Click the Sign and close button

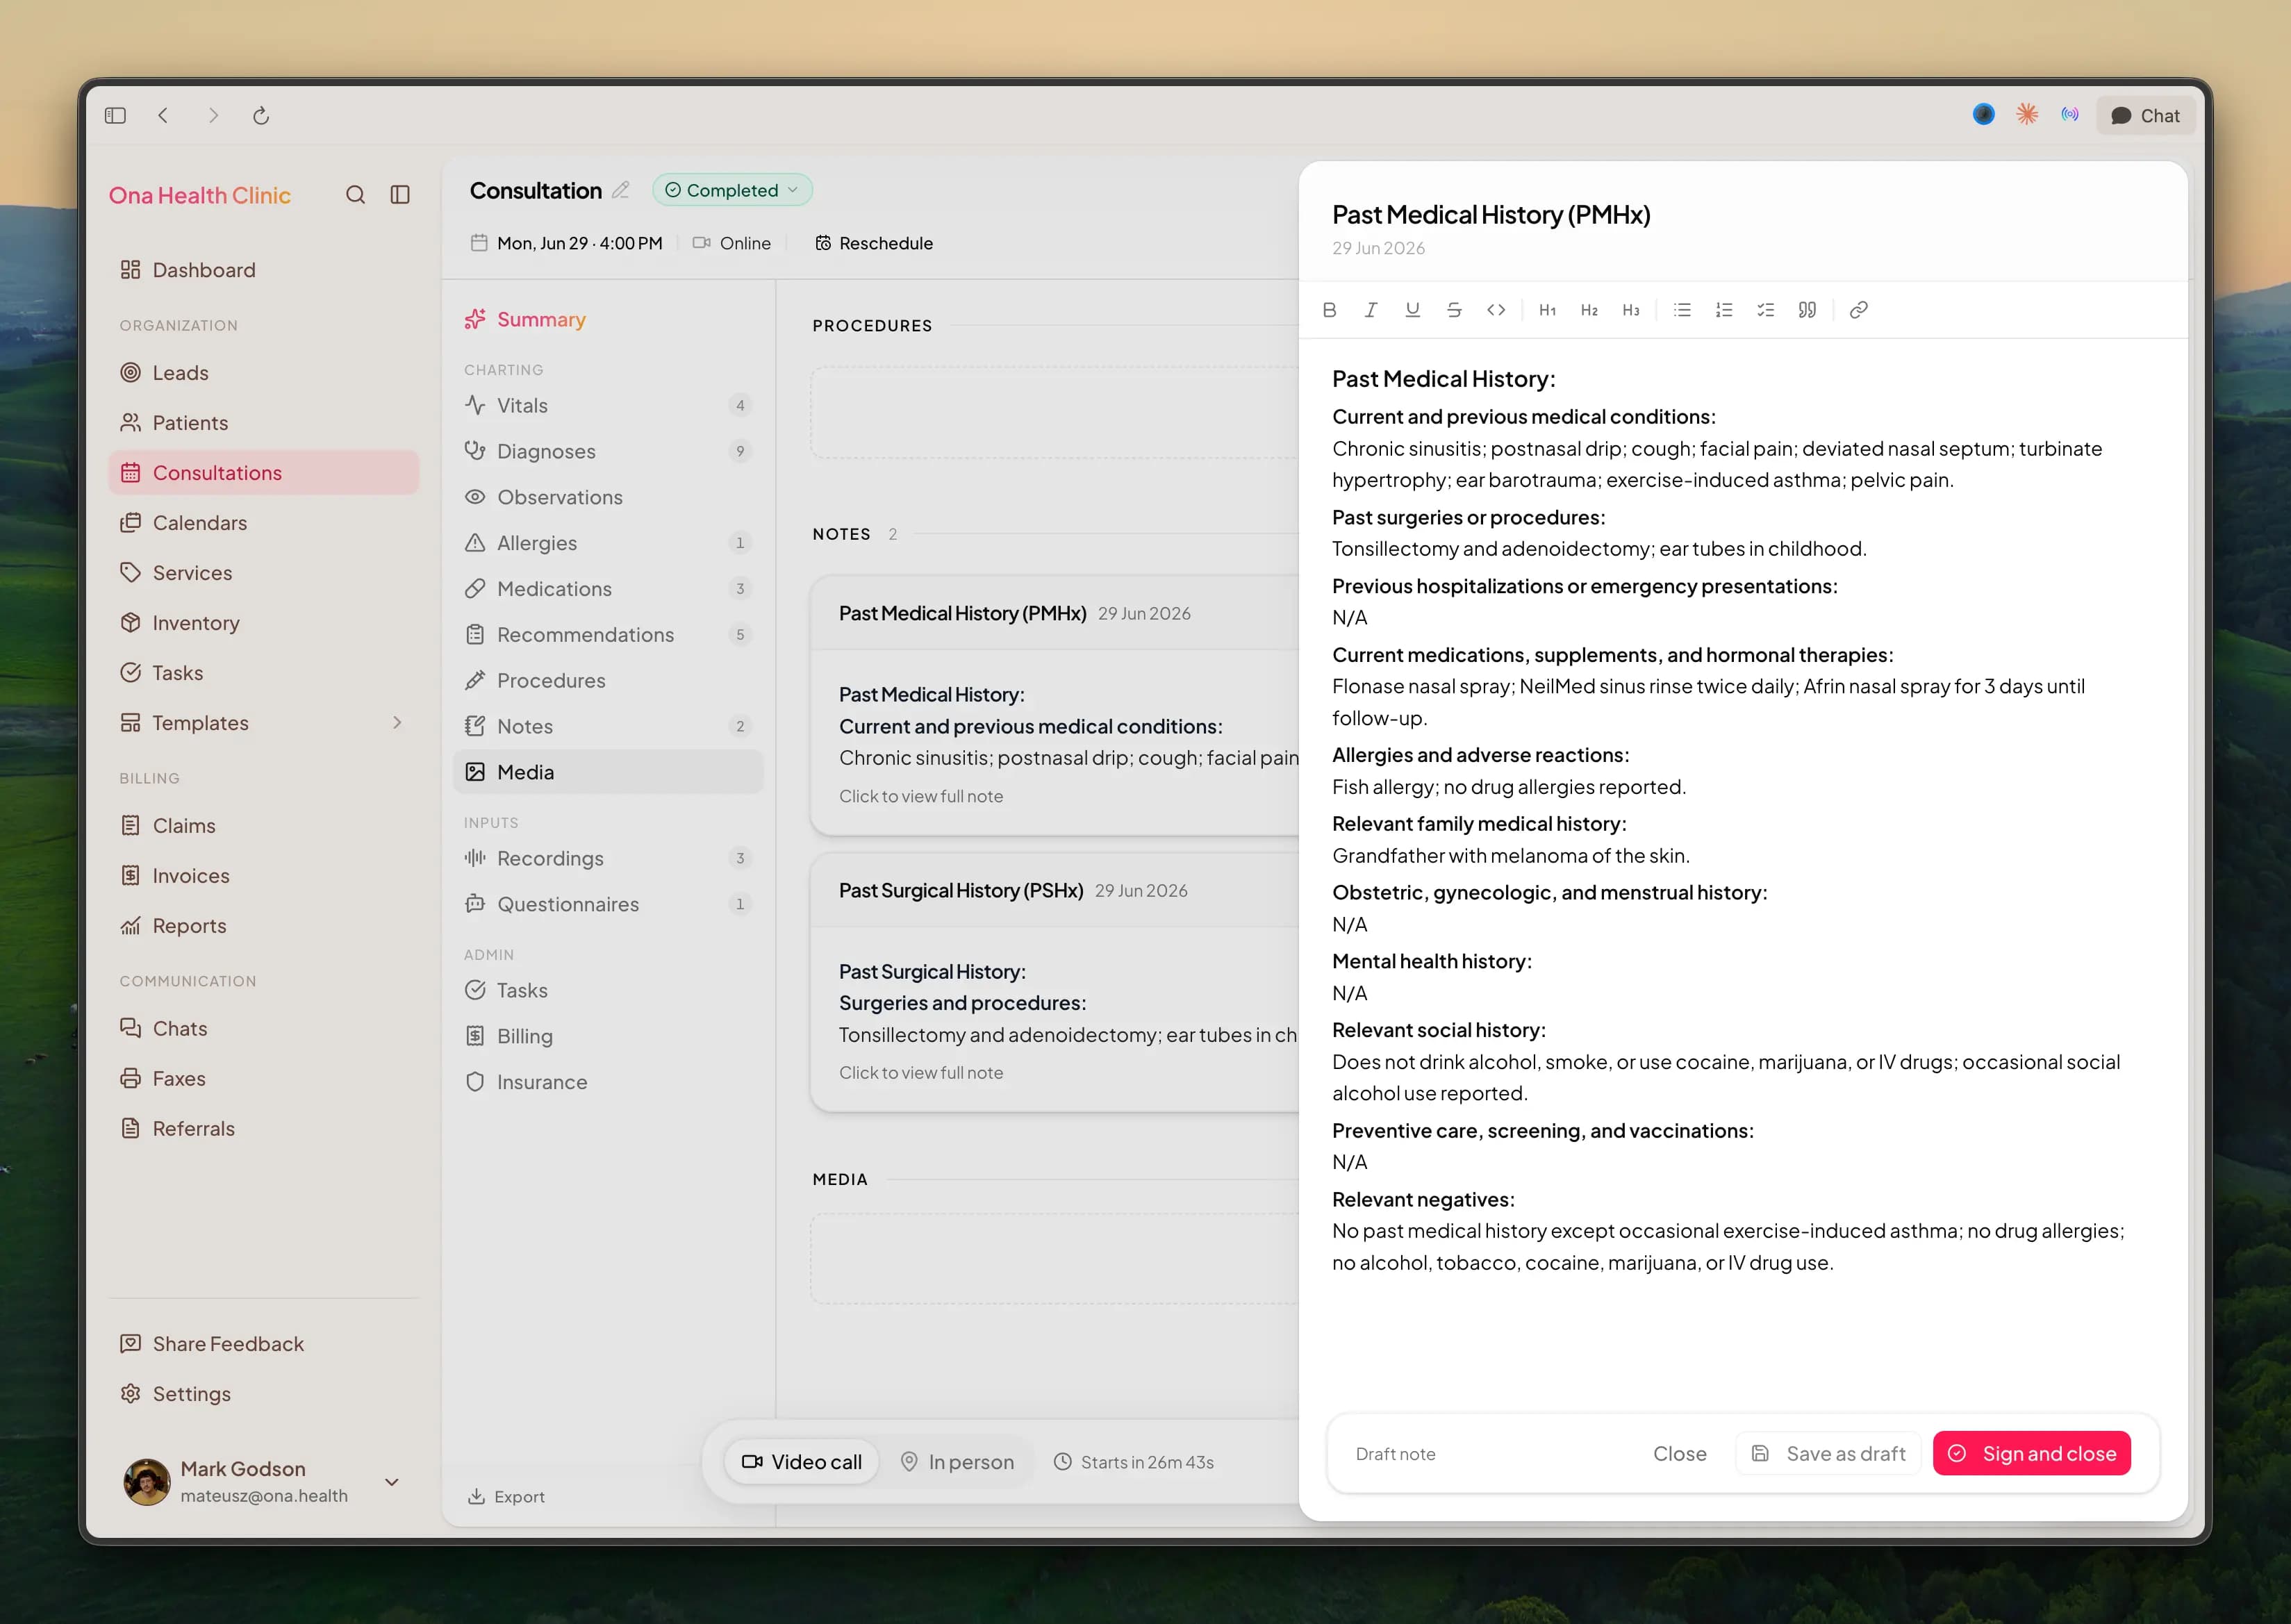click(x=2031, y=1453)
